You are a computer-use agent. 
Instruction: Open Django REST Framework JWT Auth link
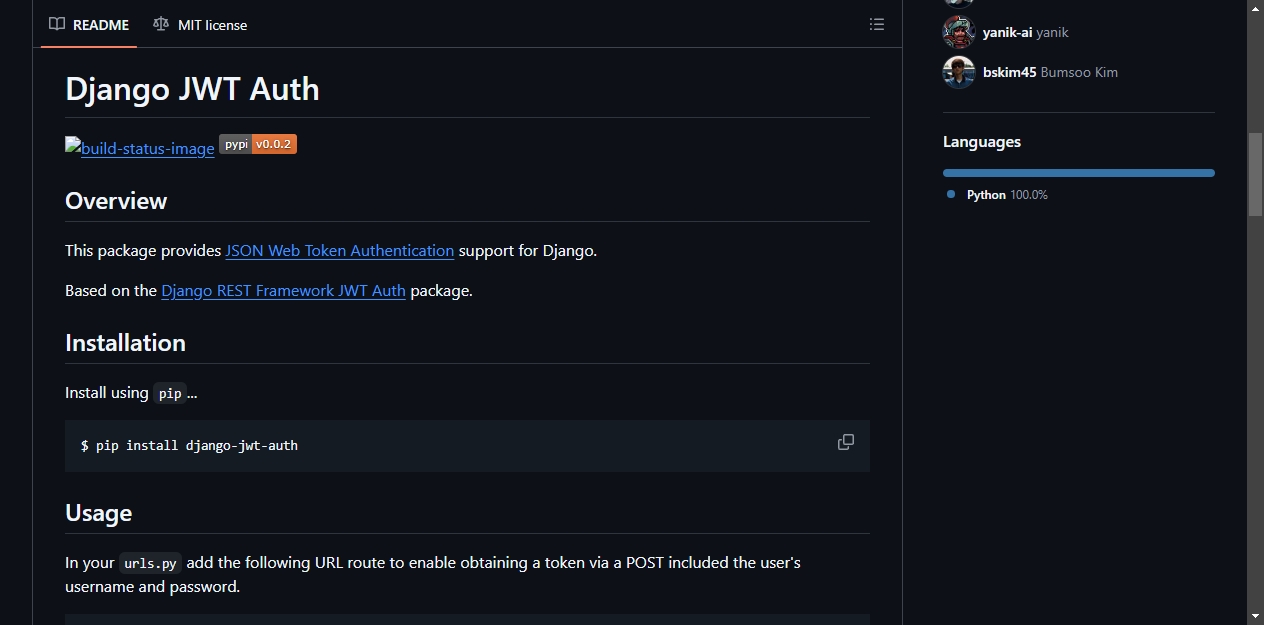click(x=283, y=291)
